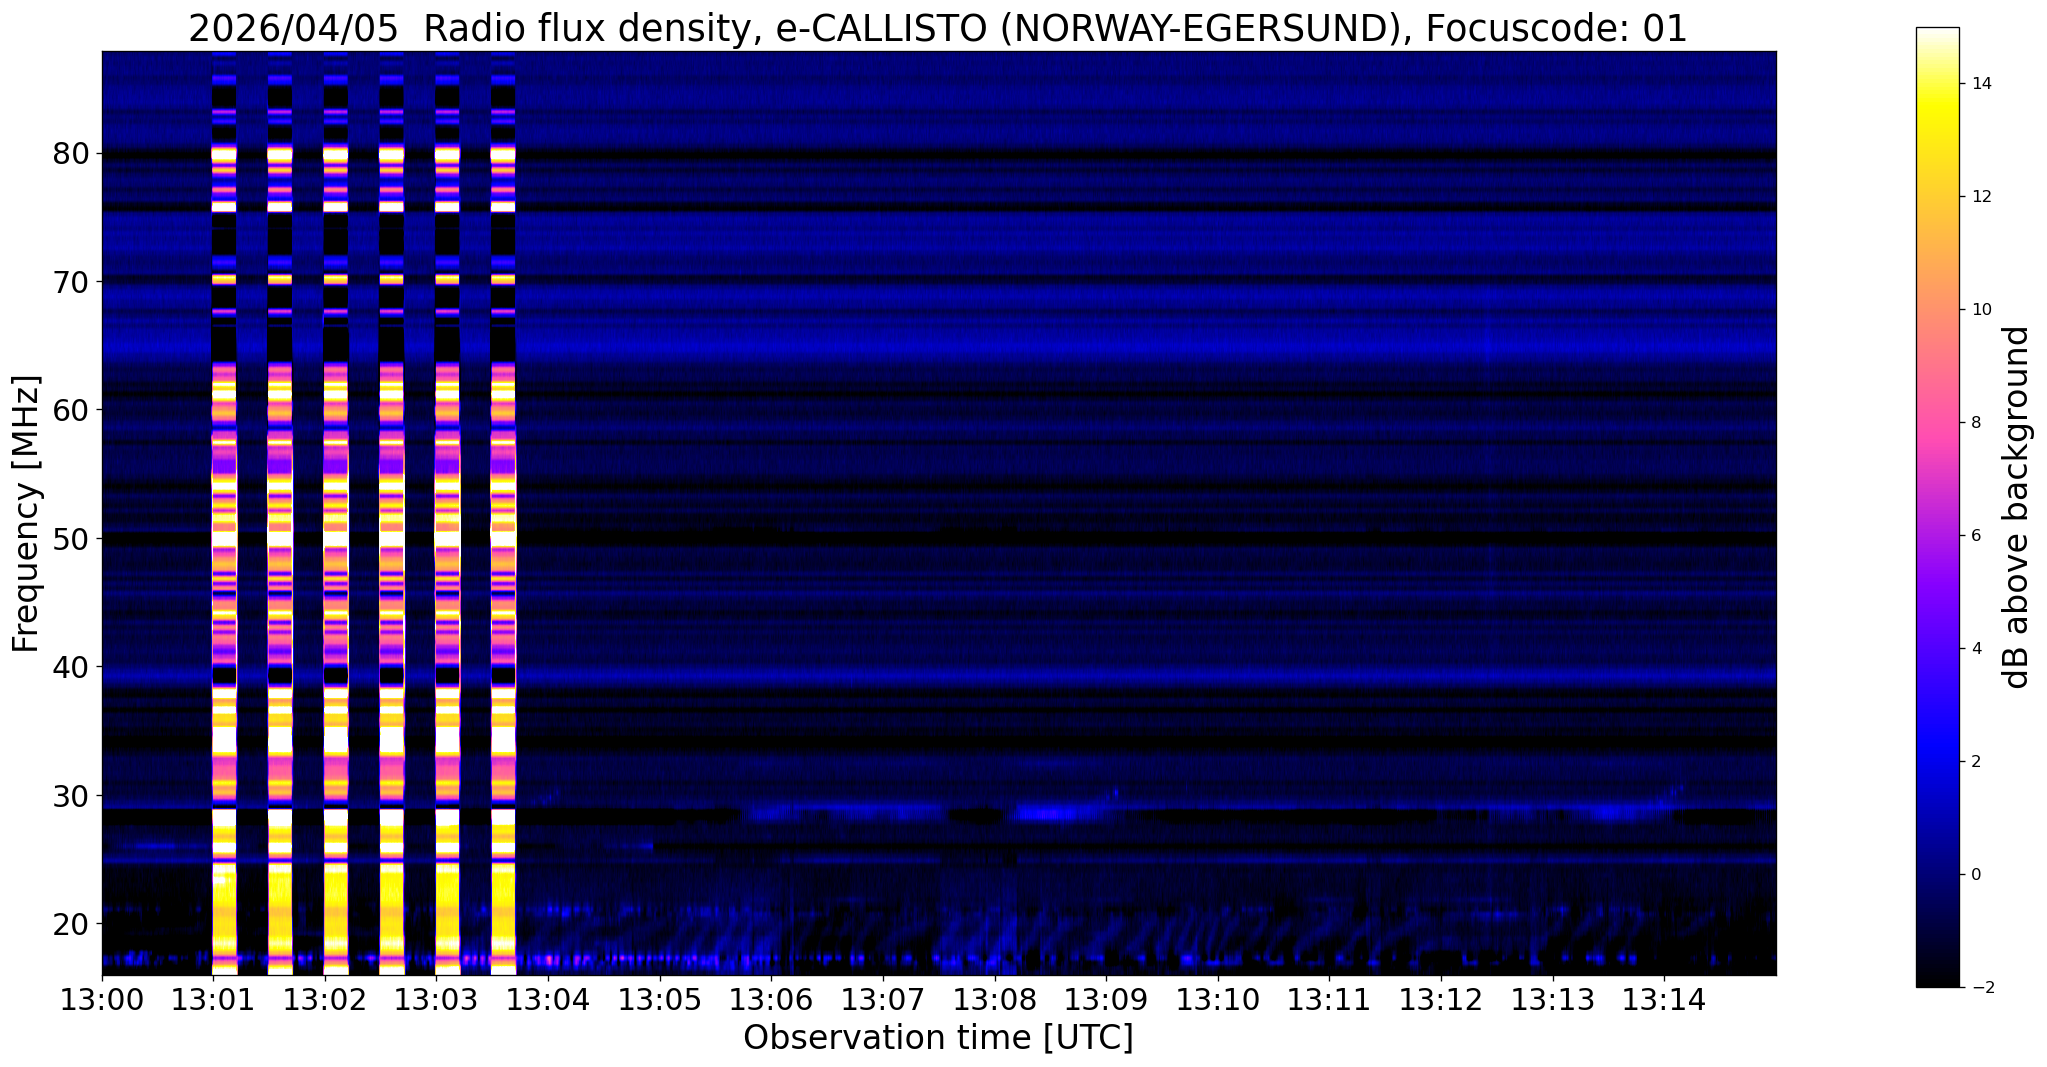
Task: Click the 'dB above background' colorbar label
Action: coord(2017,507)
